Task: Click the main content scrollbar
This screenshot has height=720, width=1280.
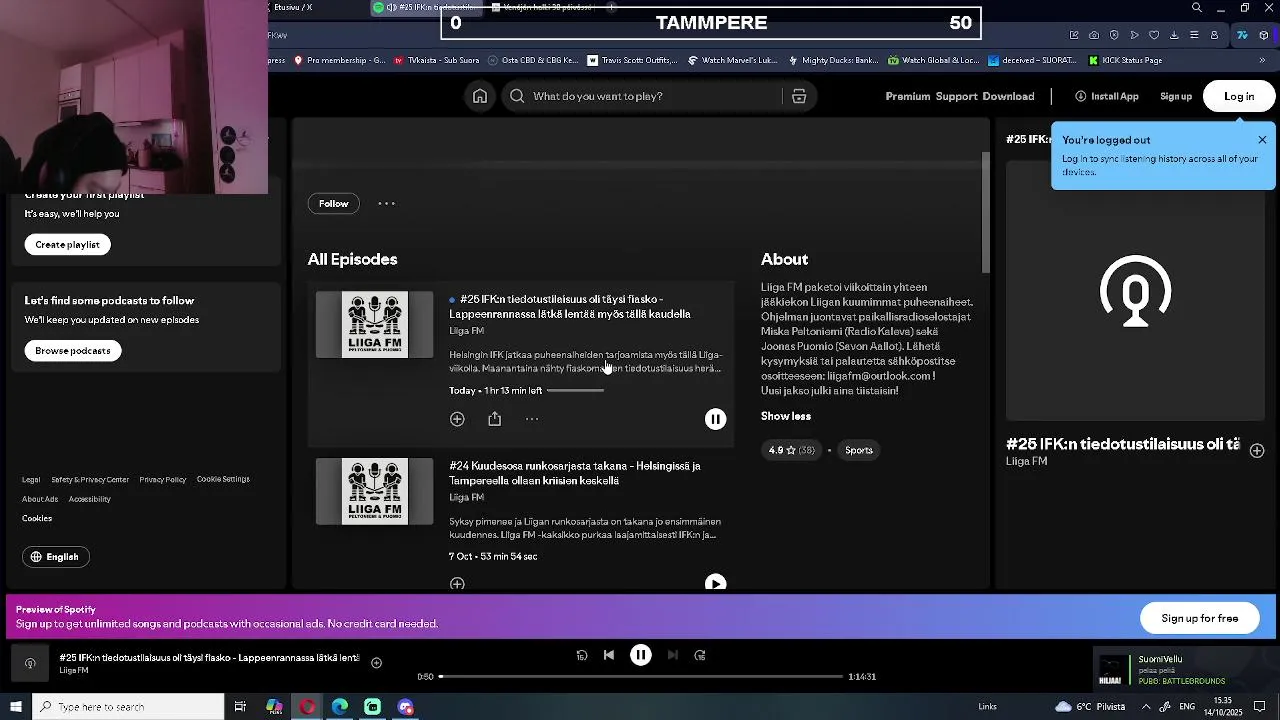Action: click(x=985, y=213)
